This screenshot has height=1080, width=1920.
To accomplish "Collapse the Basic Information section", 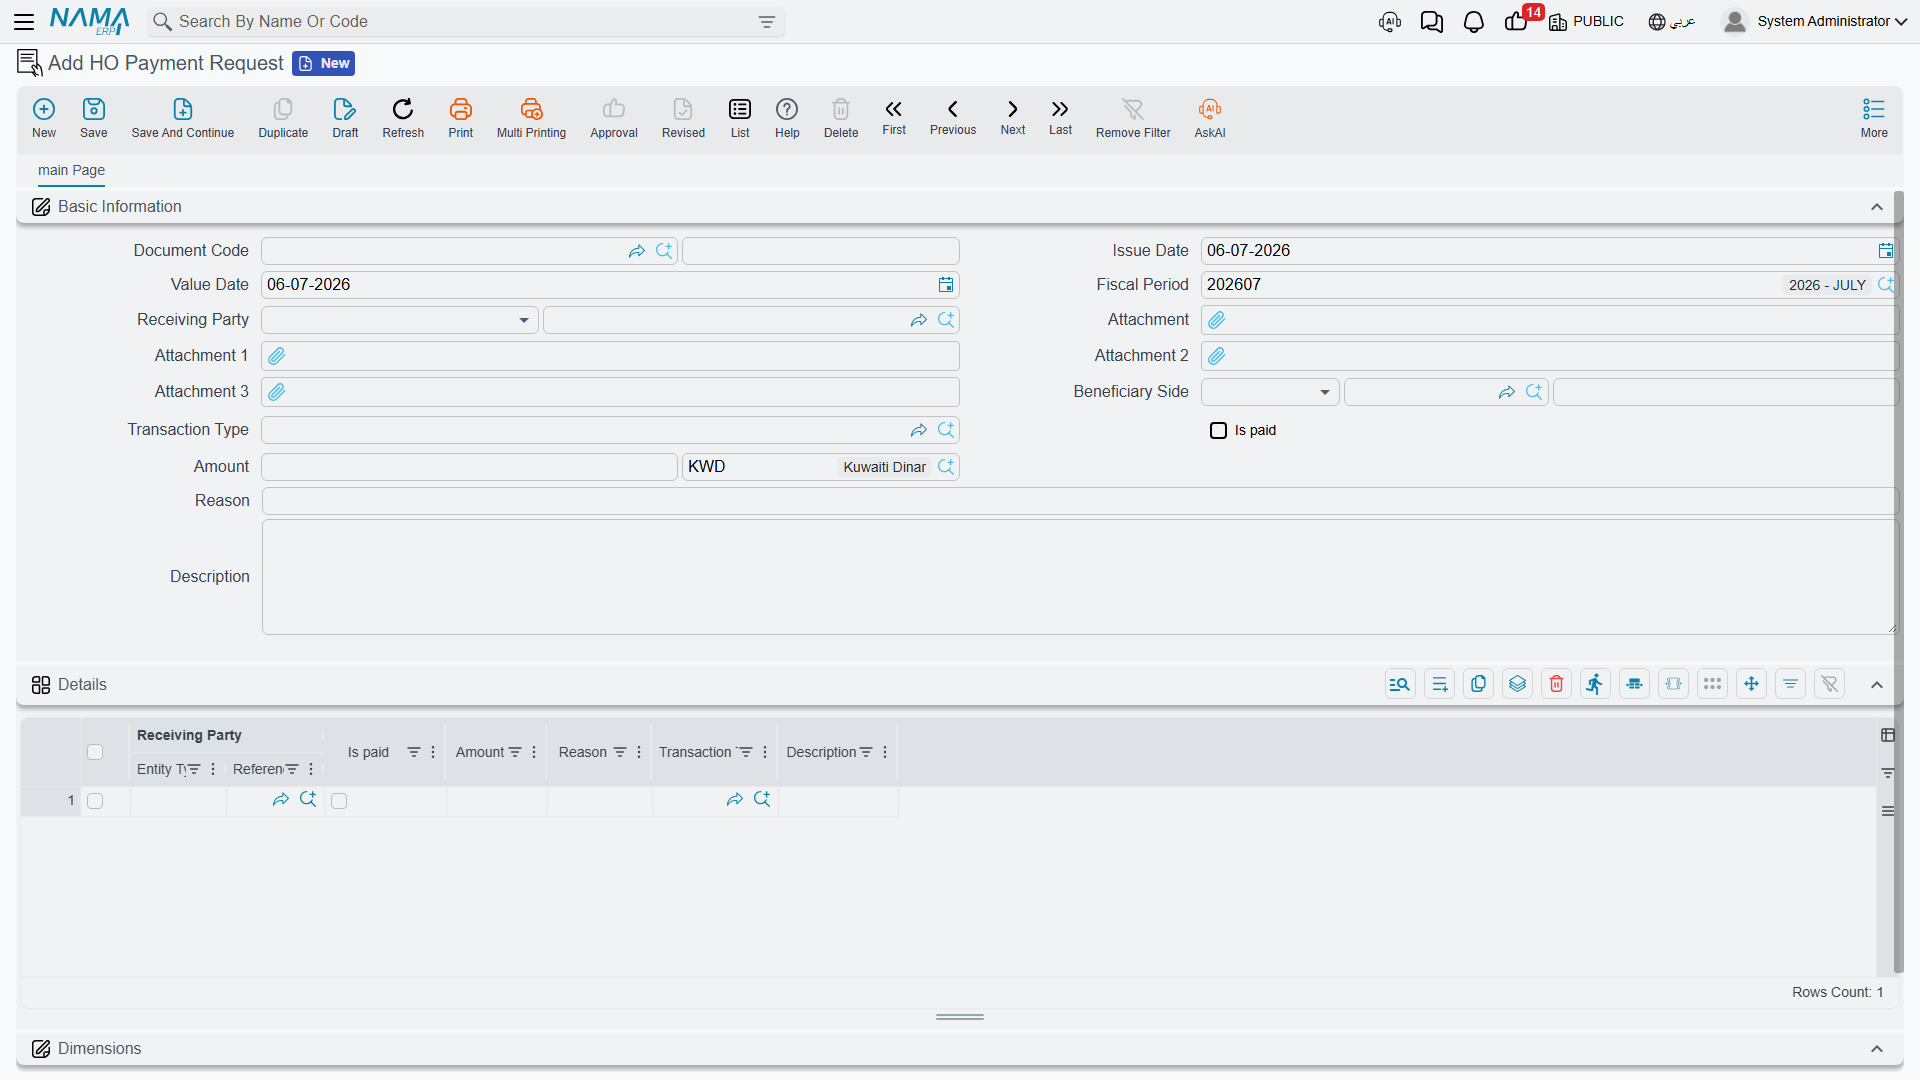I will point(1877,207).
